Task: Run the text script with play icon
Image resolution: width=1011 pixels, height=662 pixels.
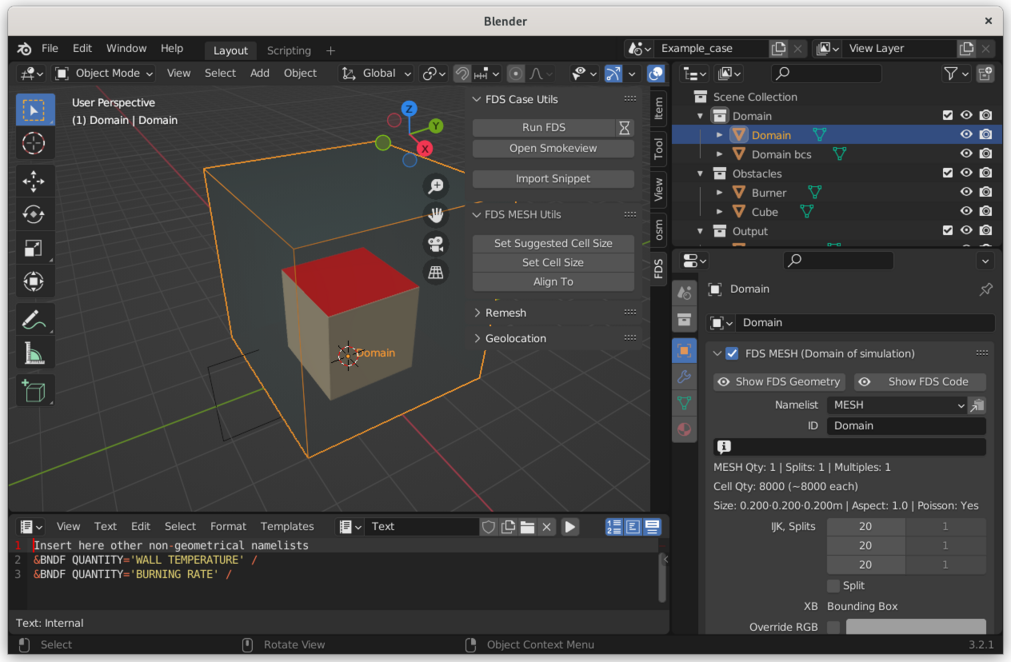Action: pos(570,527)
